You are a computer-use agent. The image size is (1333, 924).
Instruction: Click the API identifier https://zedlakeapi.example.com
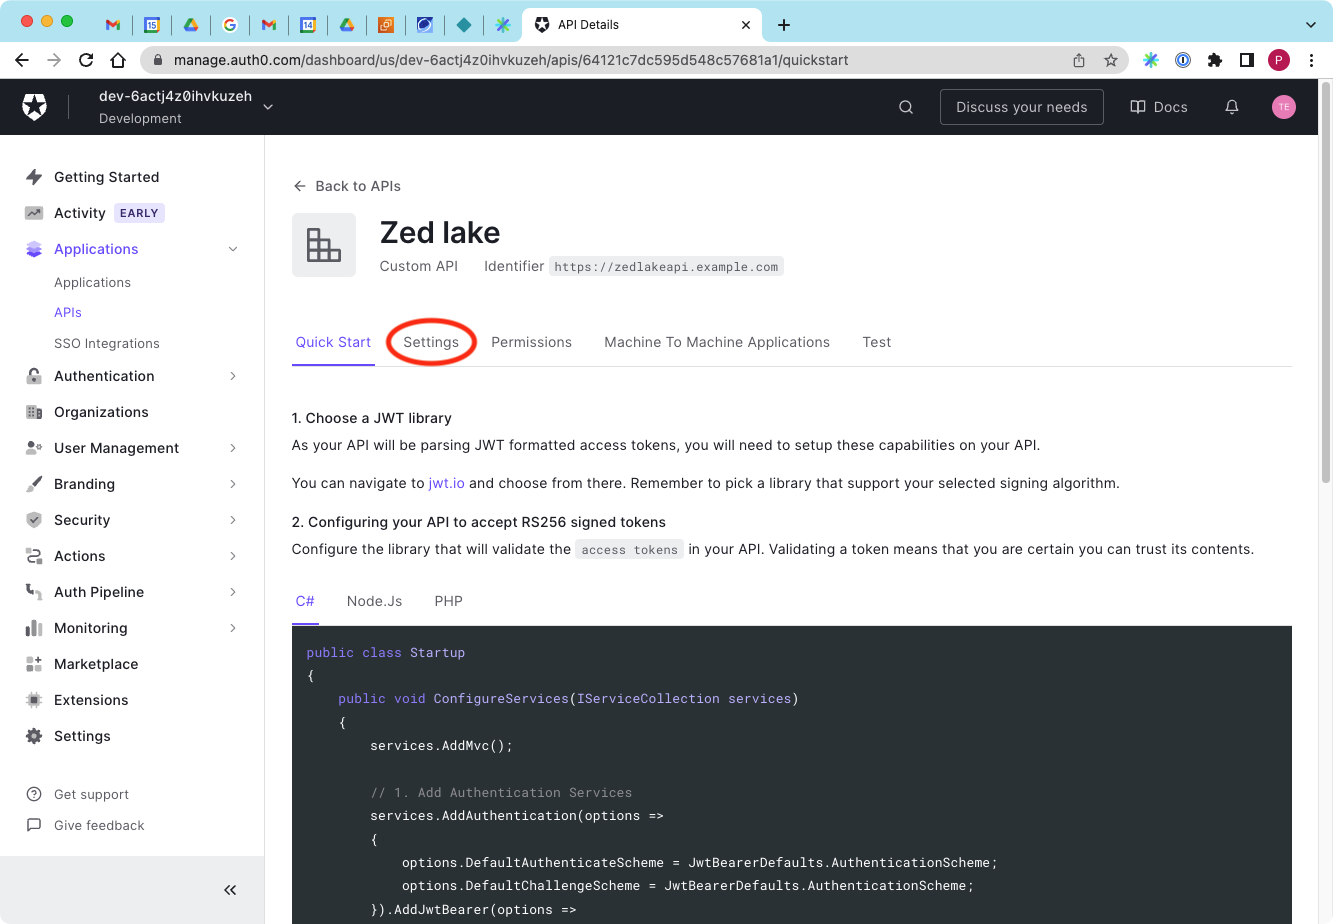666,267
